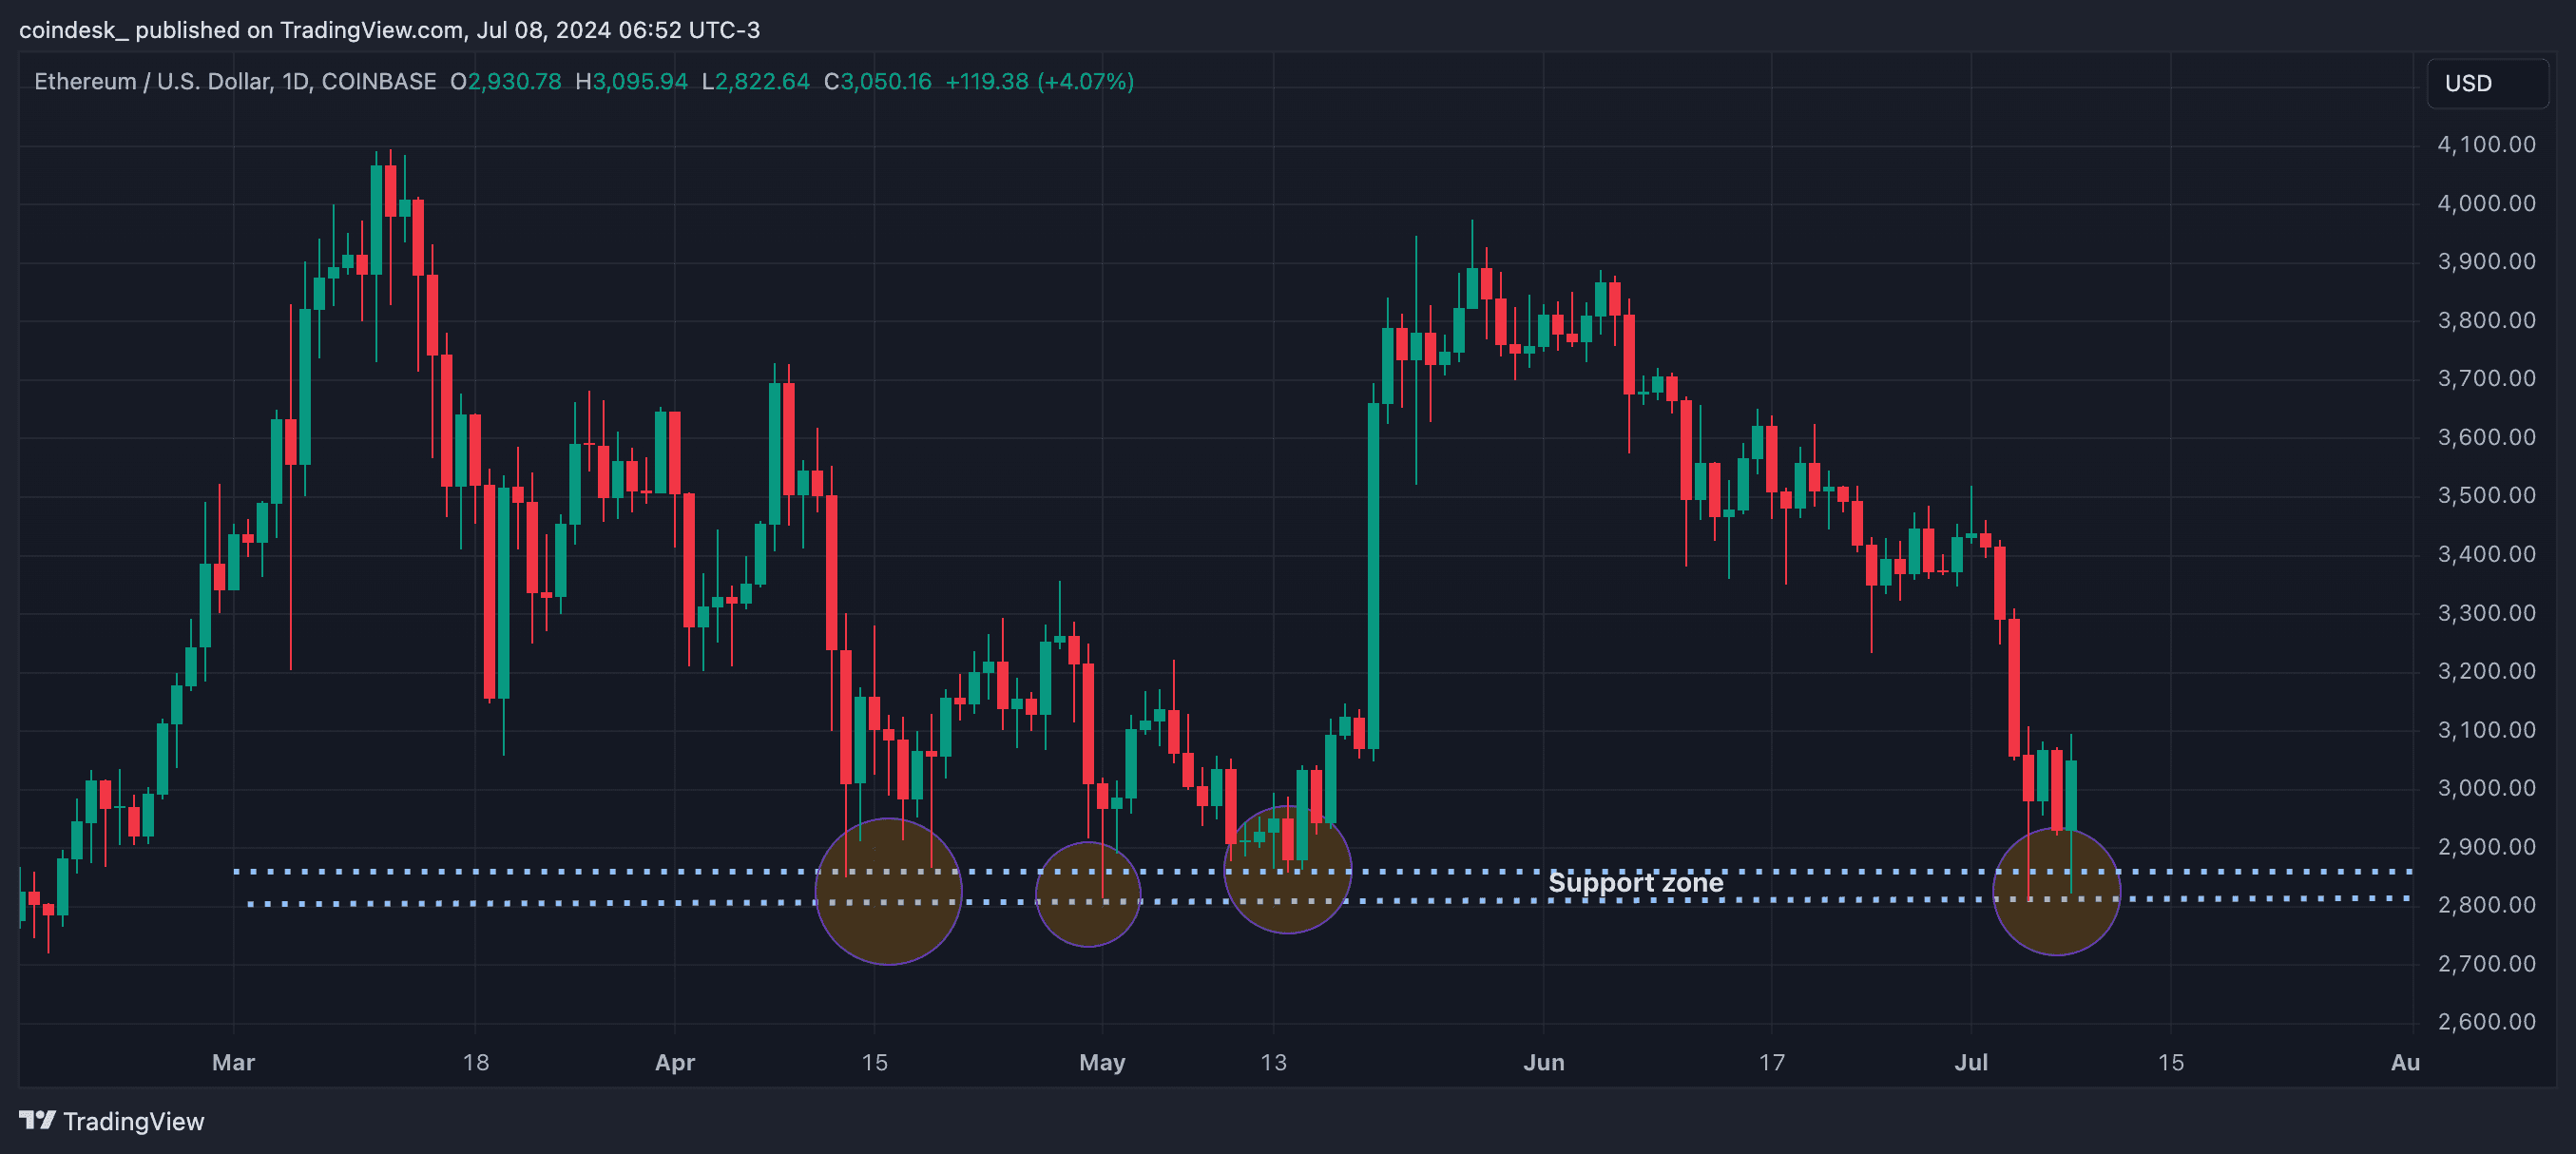Viewport: 2576px width, 1154px height.
Task: Click the 'Mar' date axis label
Action: tap(233, 1062)
